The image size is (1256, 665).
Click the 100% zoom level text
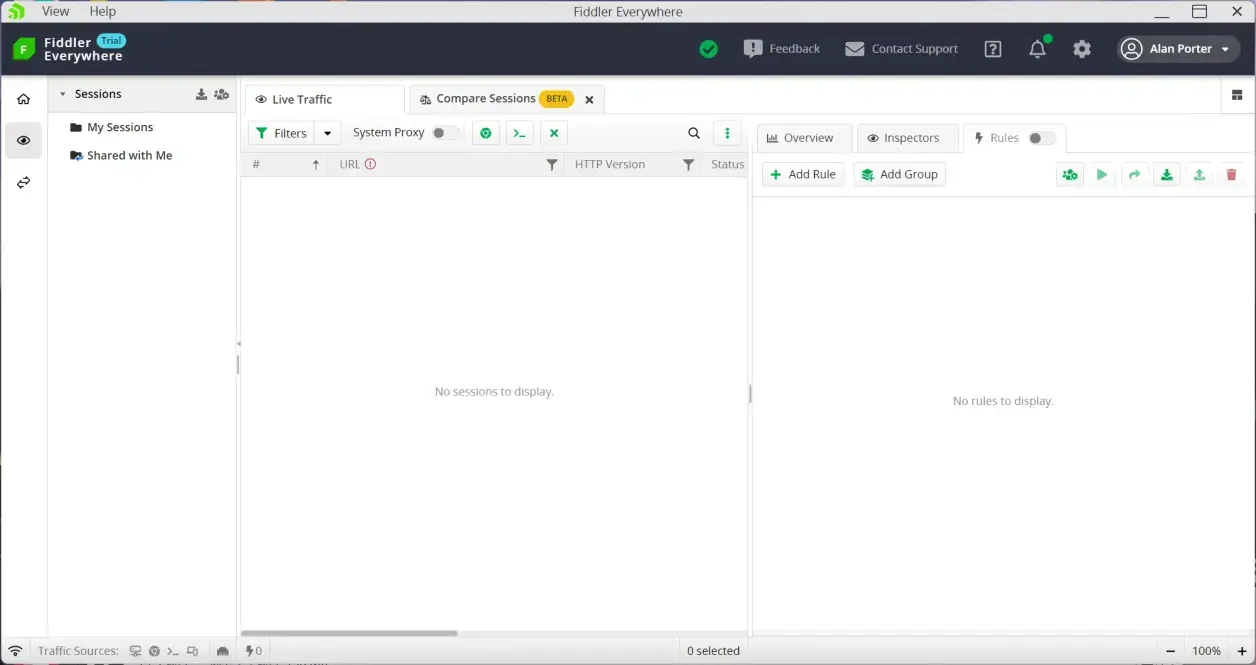tap(1206, 651)
